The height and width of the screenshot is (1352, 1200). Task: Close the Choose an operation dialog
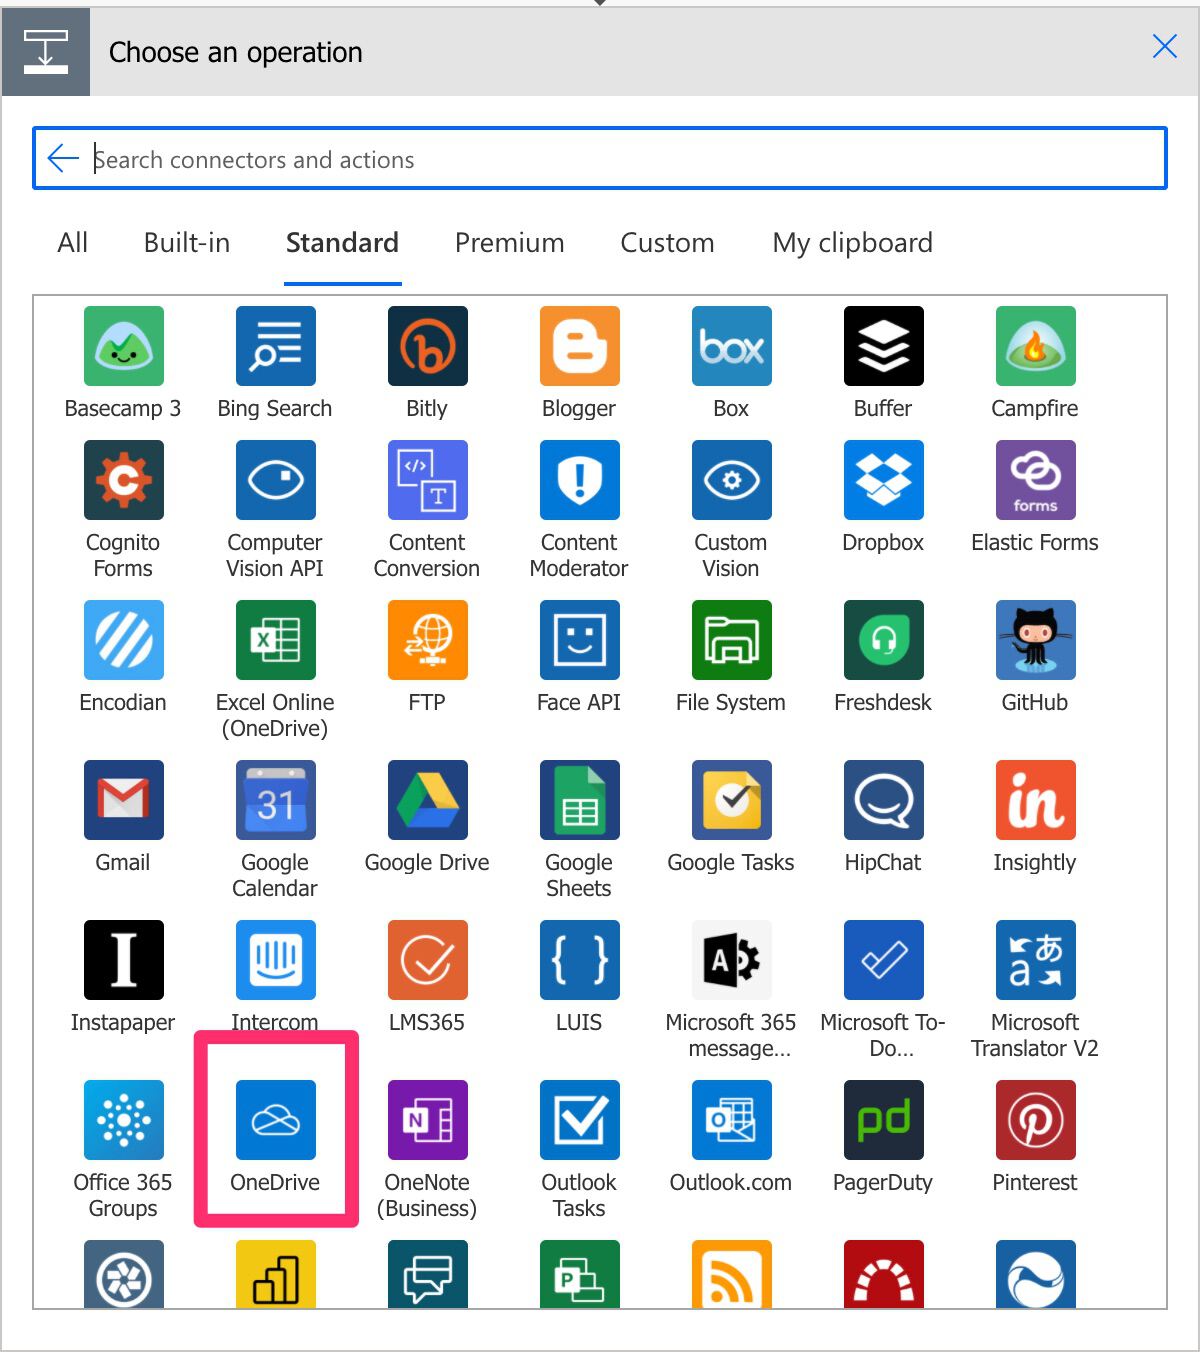coord(1164,47)
